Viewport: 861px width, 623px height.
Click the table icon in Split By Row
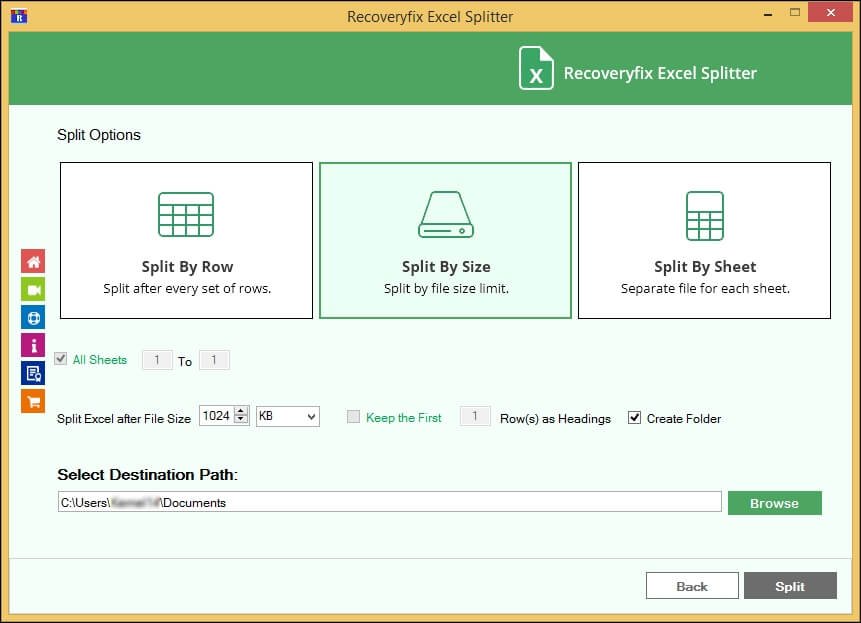tap(186, 215)
